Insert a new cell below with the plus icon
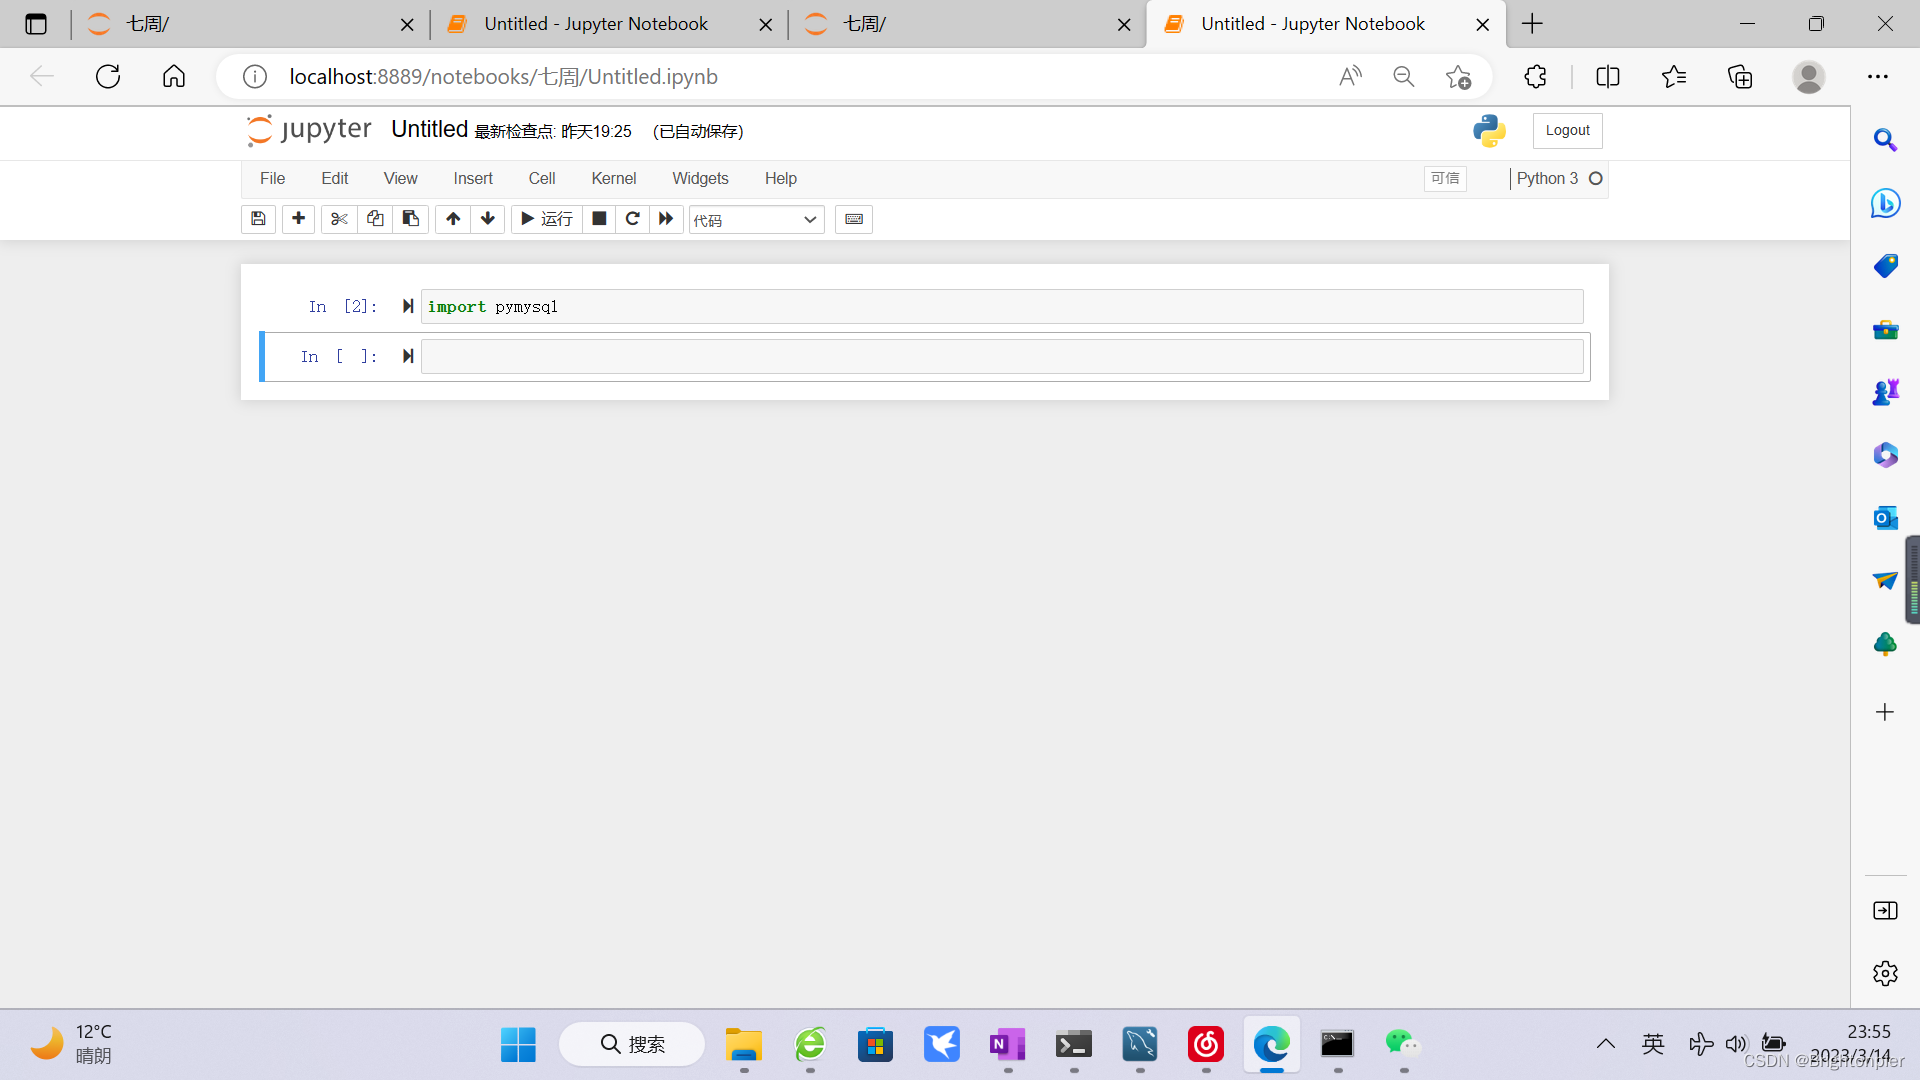The height and width of the screenshot is (1080, 1920). pos(298,219)
